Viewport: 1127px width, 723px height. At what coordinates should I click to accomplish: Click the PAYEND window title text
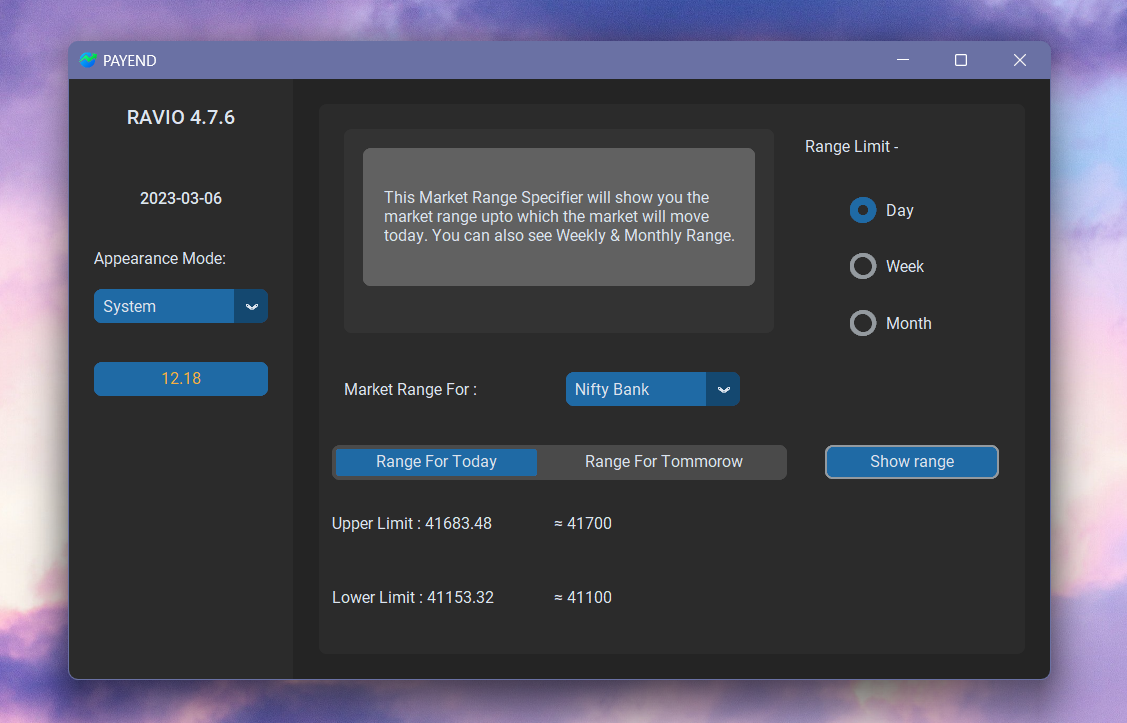(129, 60)
